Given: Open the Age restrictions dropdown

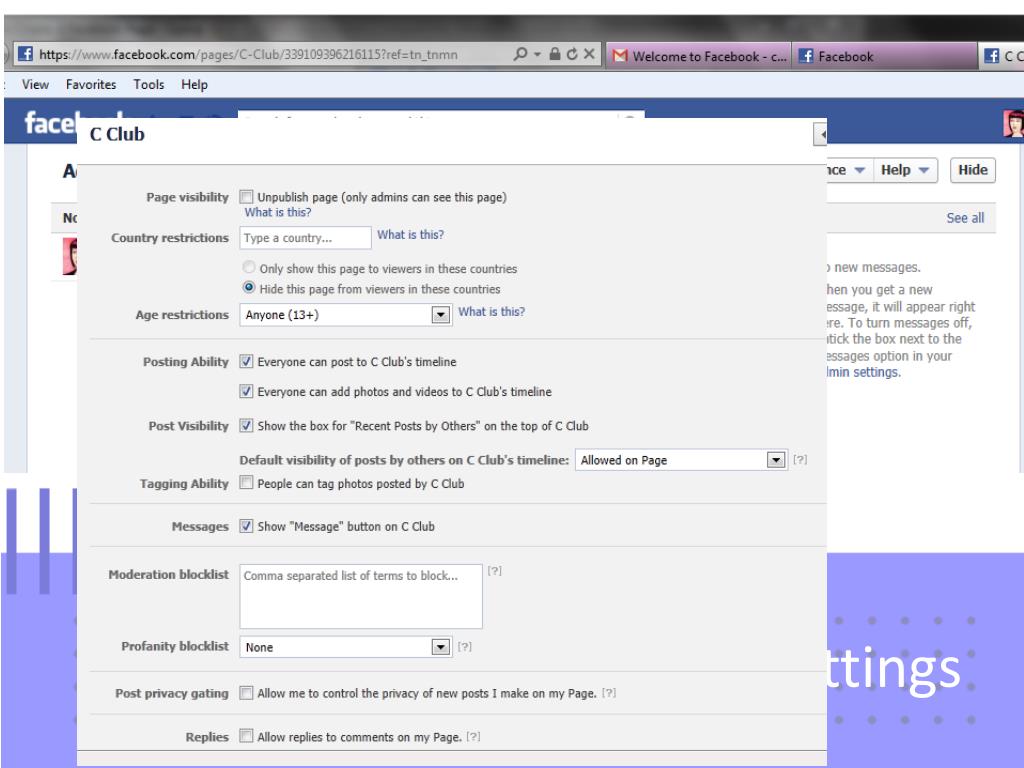Looking at the screenshot, I should 345,315.
